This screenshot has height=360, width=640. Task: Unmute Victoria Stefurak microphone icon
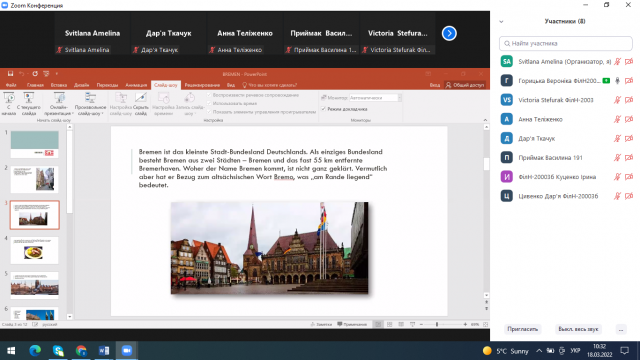[x=618, y=100]
